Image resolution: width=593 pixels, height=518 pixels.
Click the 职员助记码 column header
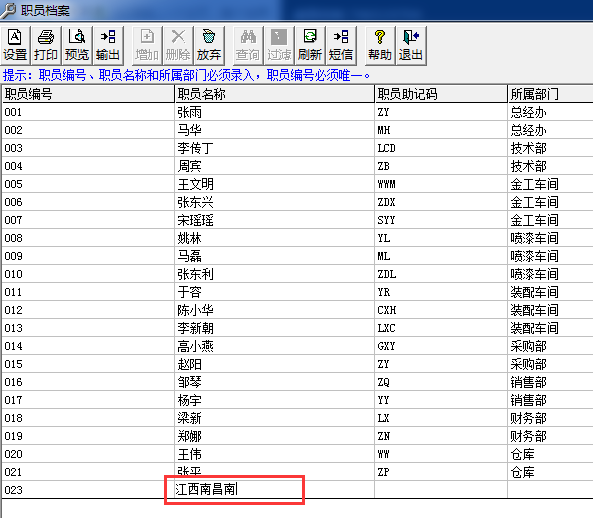[441, 94]
